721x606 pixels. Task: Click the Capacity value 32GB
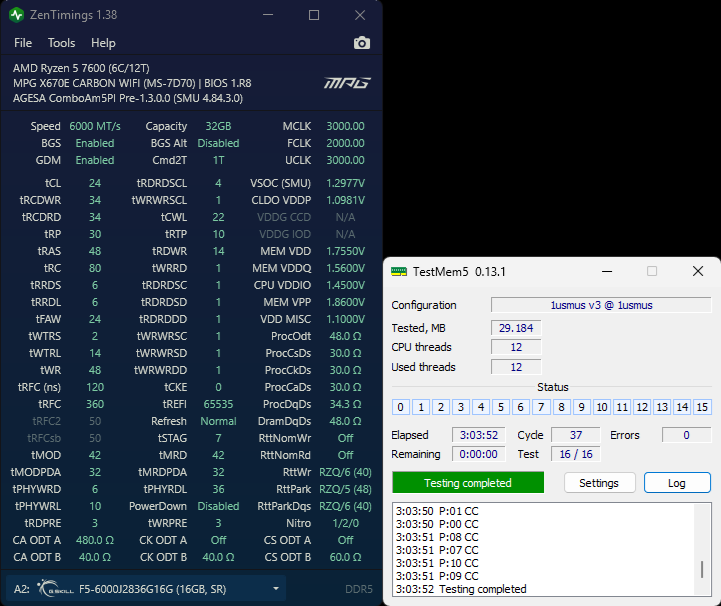click(218, 126)
